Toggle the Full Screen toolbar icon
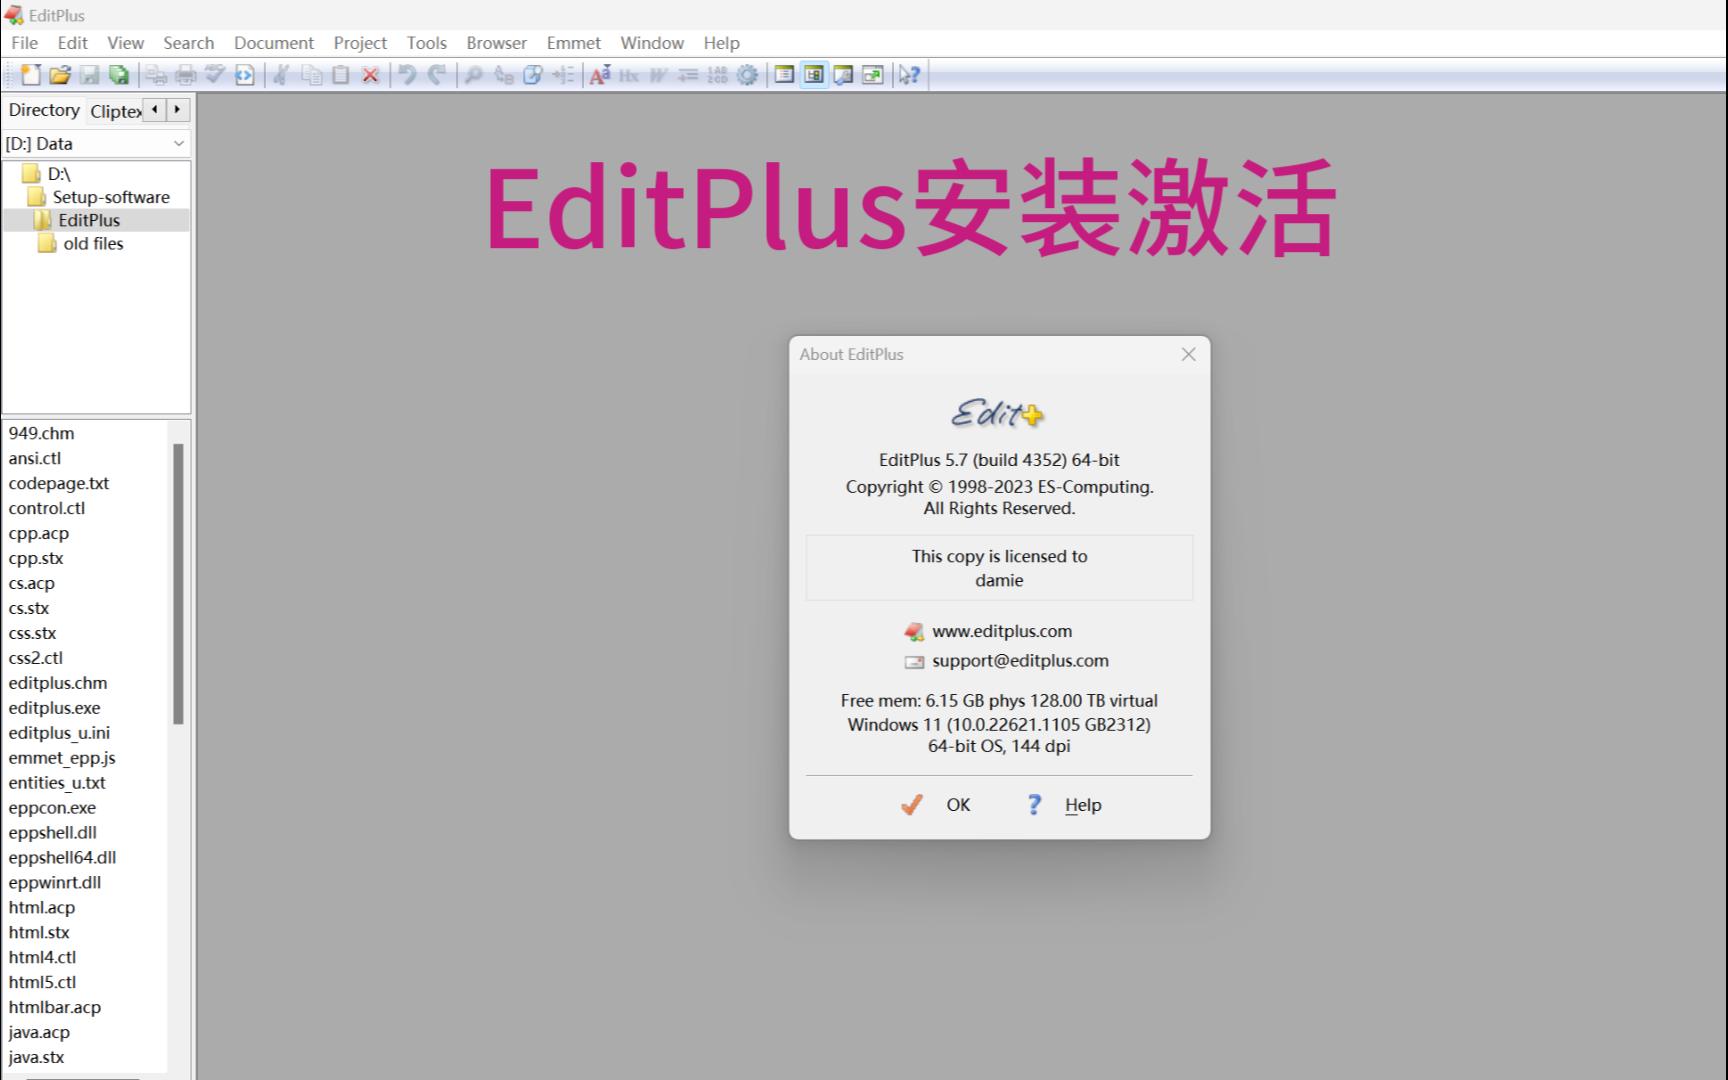The width and height of the screenshot is (1728, 1080). click(873, 75)
